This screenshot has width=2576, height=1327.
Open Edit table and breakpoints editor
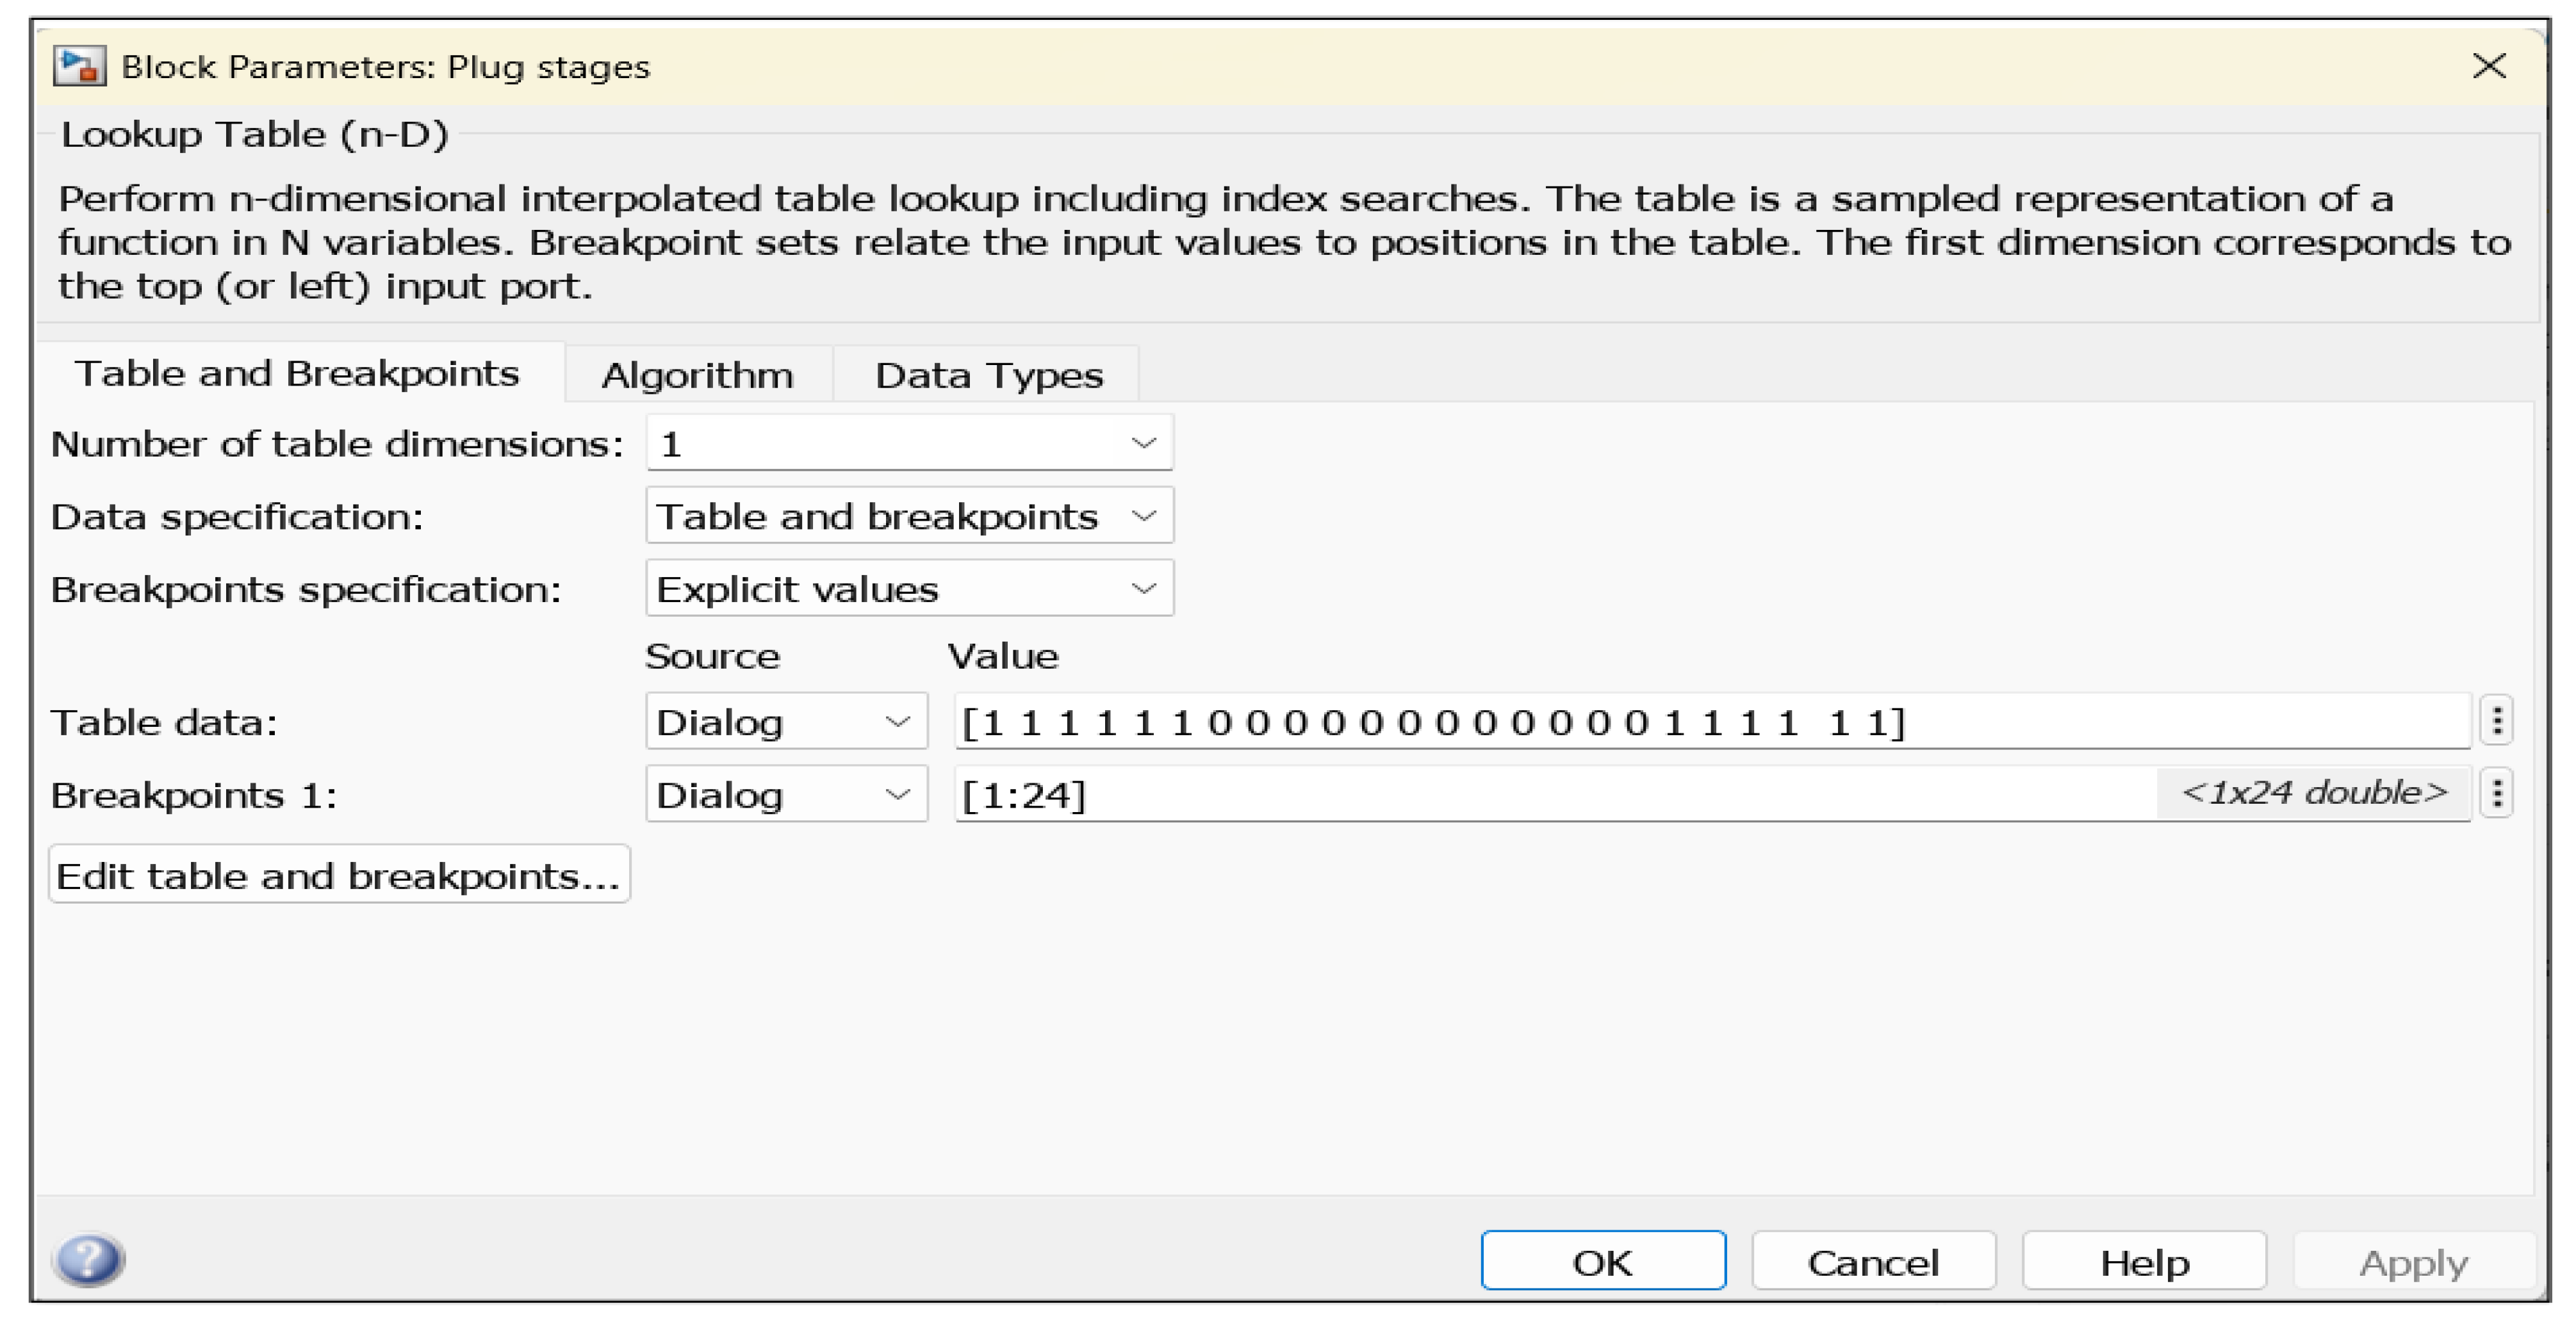[x=339, y=875]
